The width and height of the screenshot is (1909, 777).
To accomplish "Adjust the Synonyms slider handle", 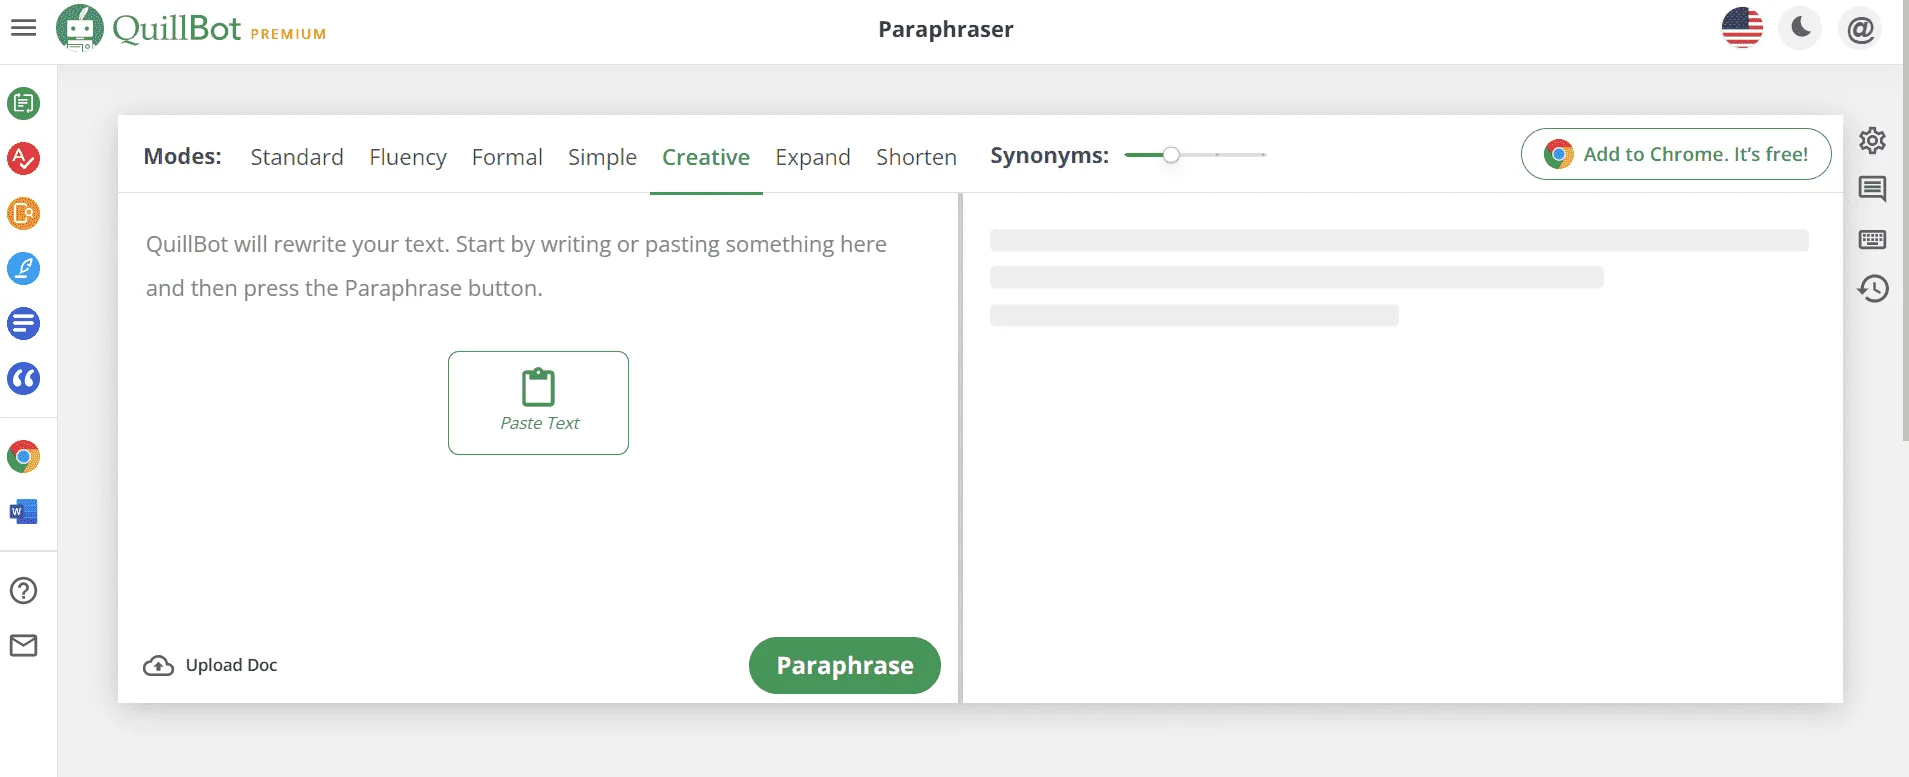I will [x=1171, y=154].
